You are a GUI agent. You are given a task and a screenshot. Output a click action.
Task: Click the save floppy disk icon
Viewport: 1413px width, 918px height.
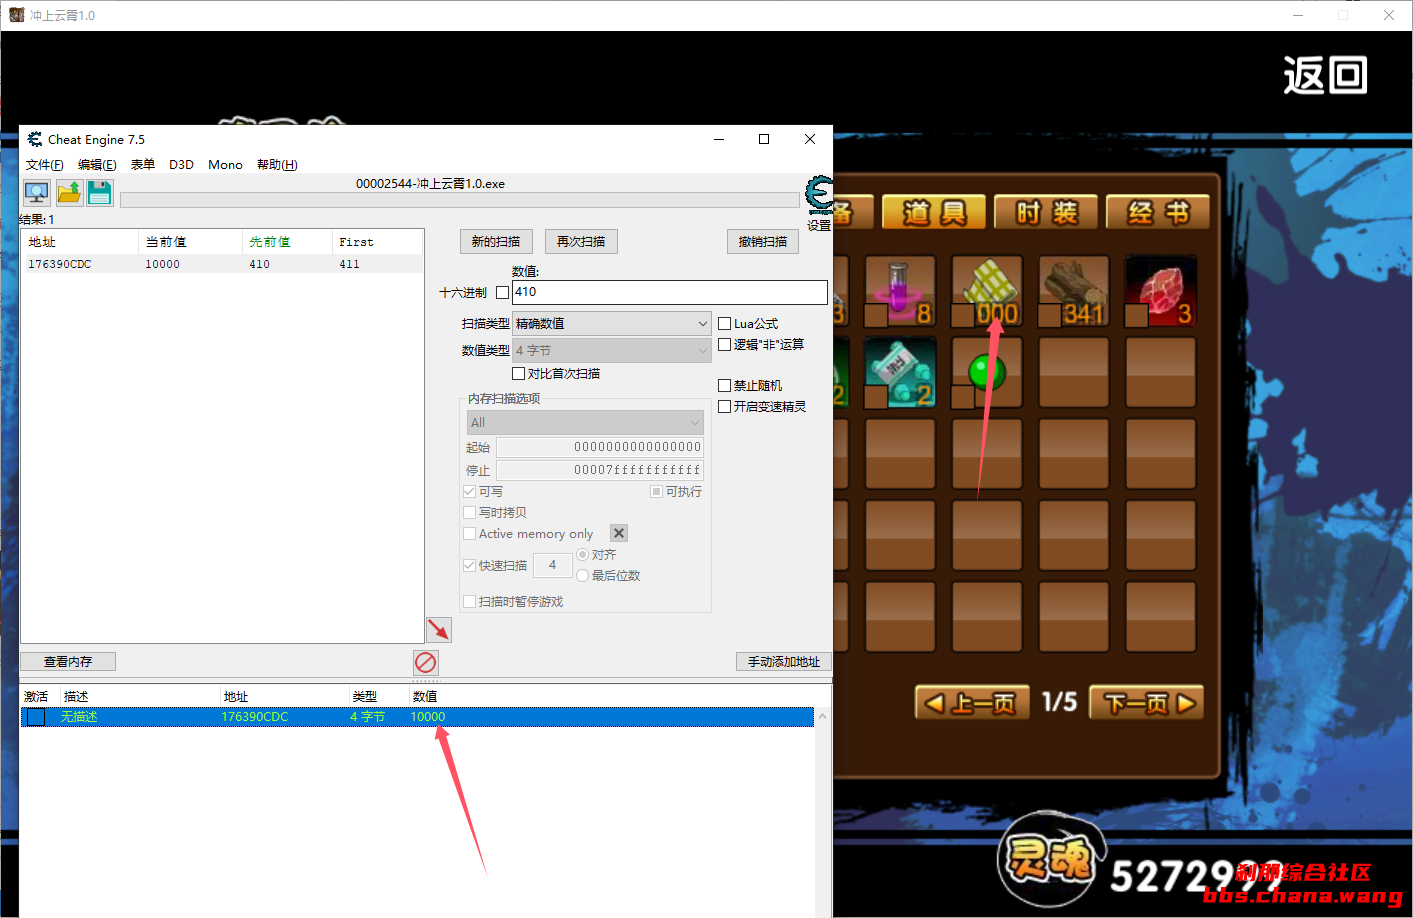[x=100, y=192]
